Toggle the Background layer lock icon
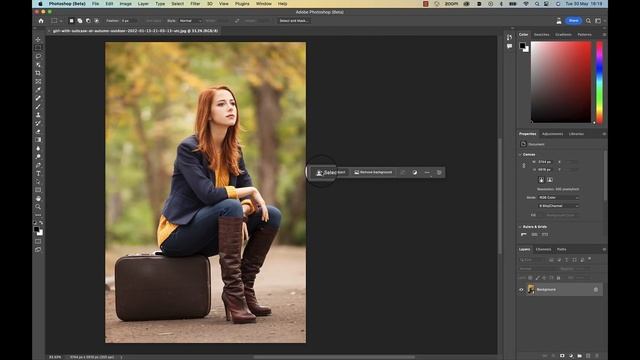 tap(596, 289)
